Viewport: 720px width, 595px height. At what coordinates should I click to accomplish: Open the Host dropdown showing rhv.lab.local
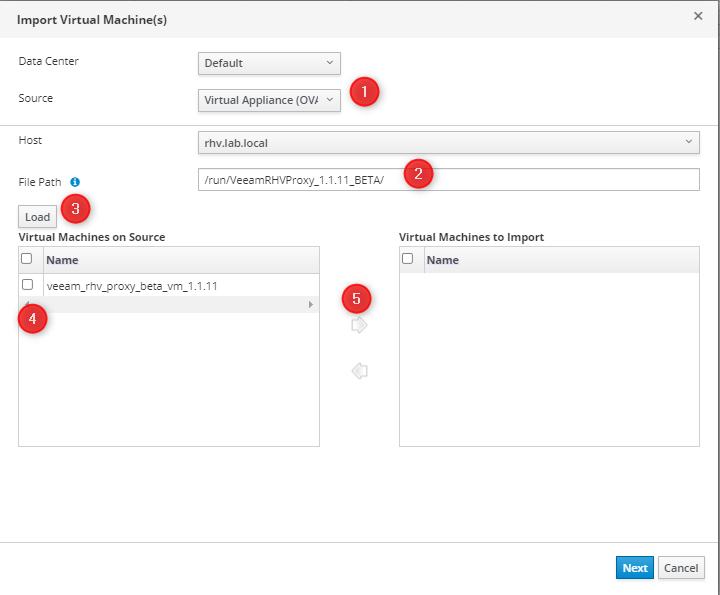click(x=448, y=142)
